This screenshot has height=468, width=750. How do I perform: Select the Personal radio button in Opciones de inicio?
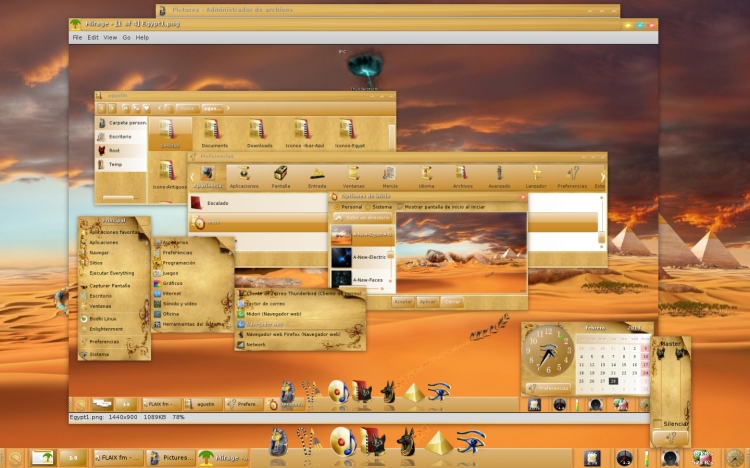(x=337, y=207)
